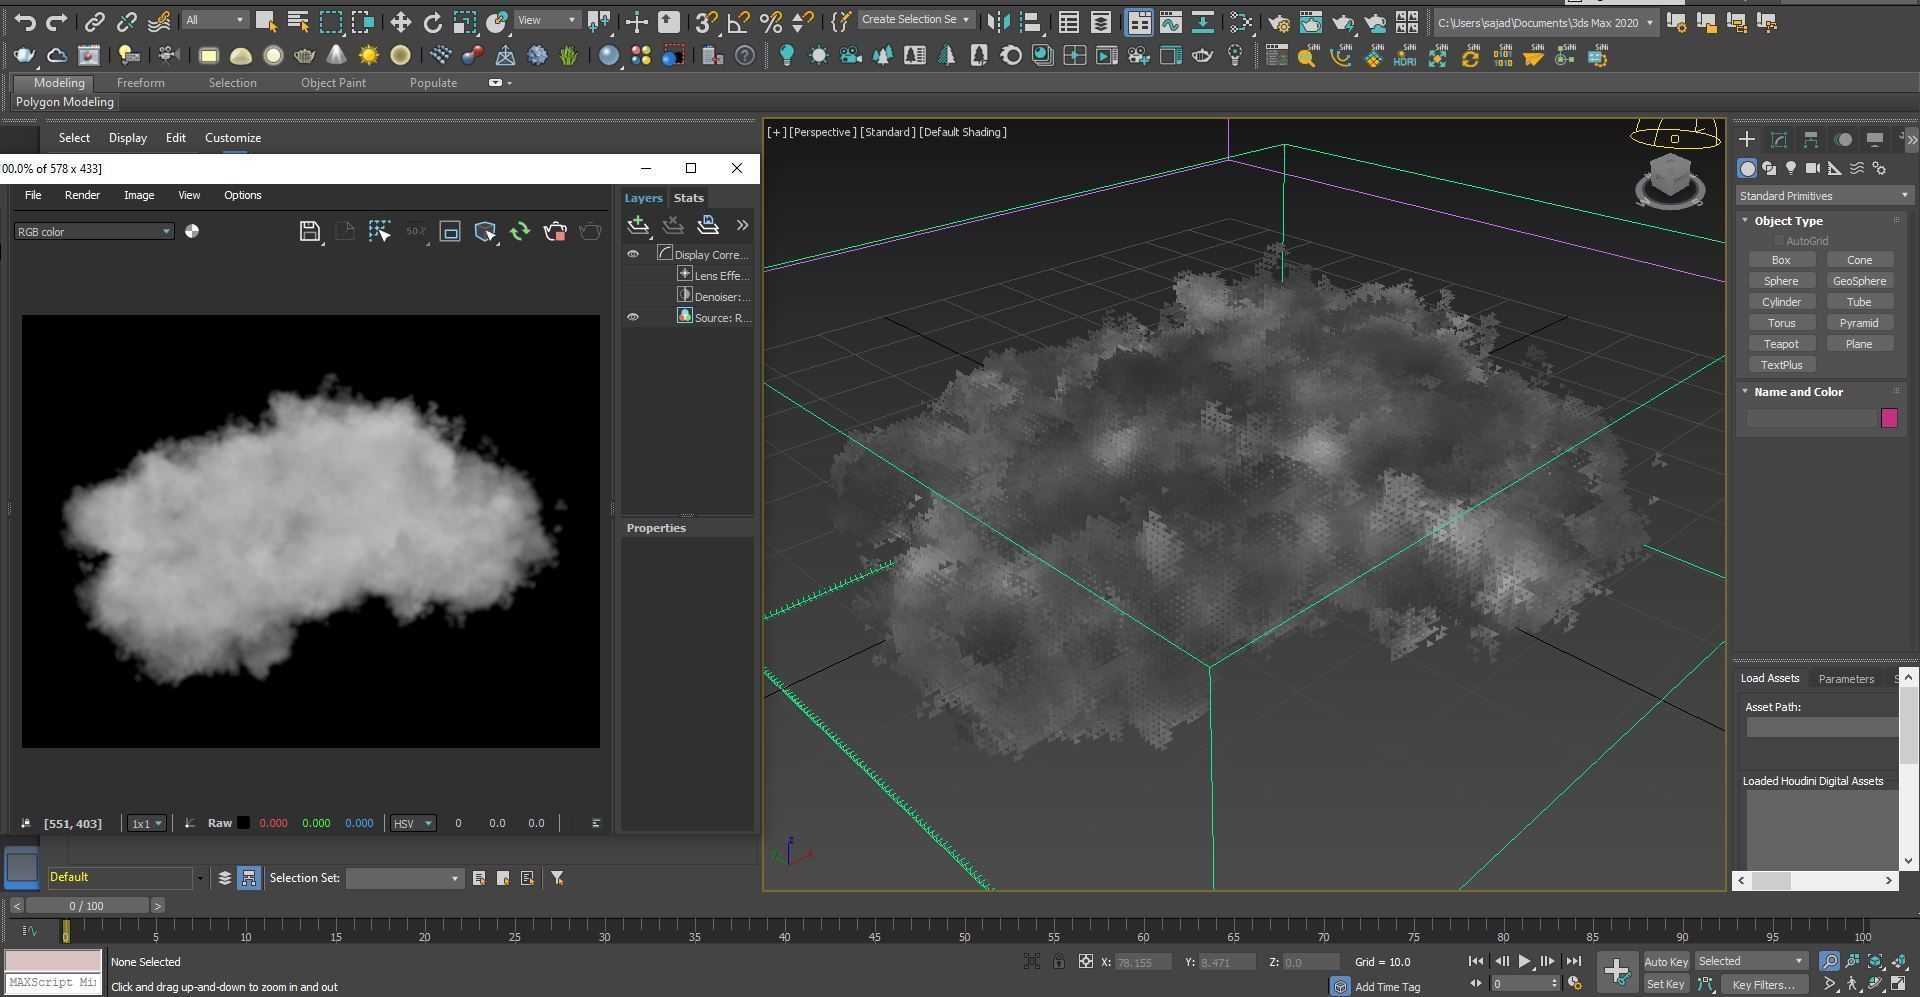
Task: Toggle isolate selection icon in status bar
Action: coord(1031,962)
